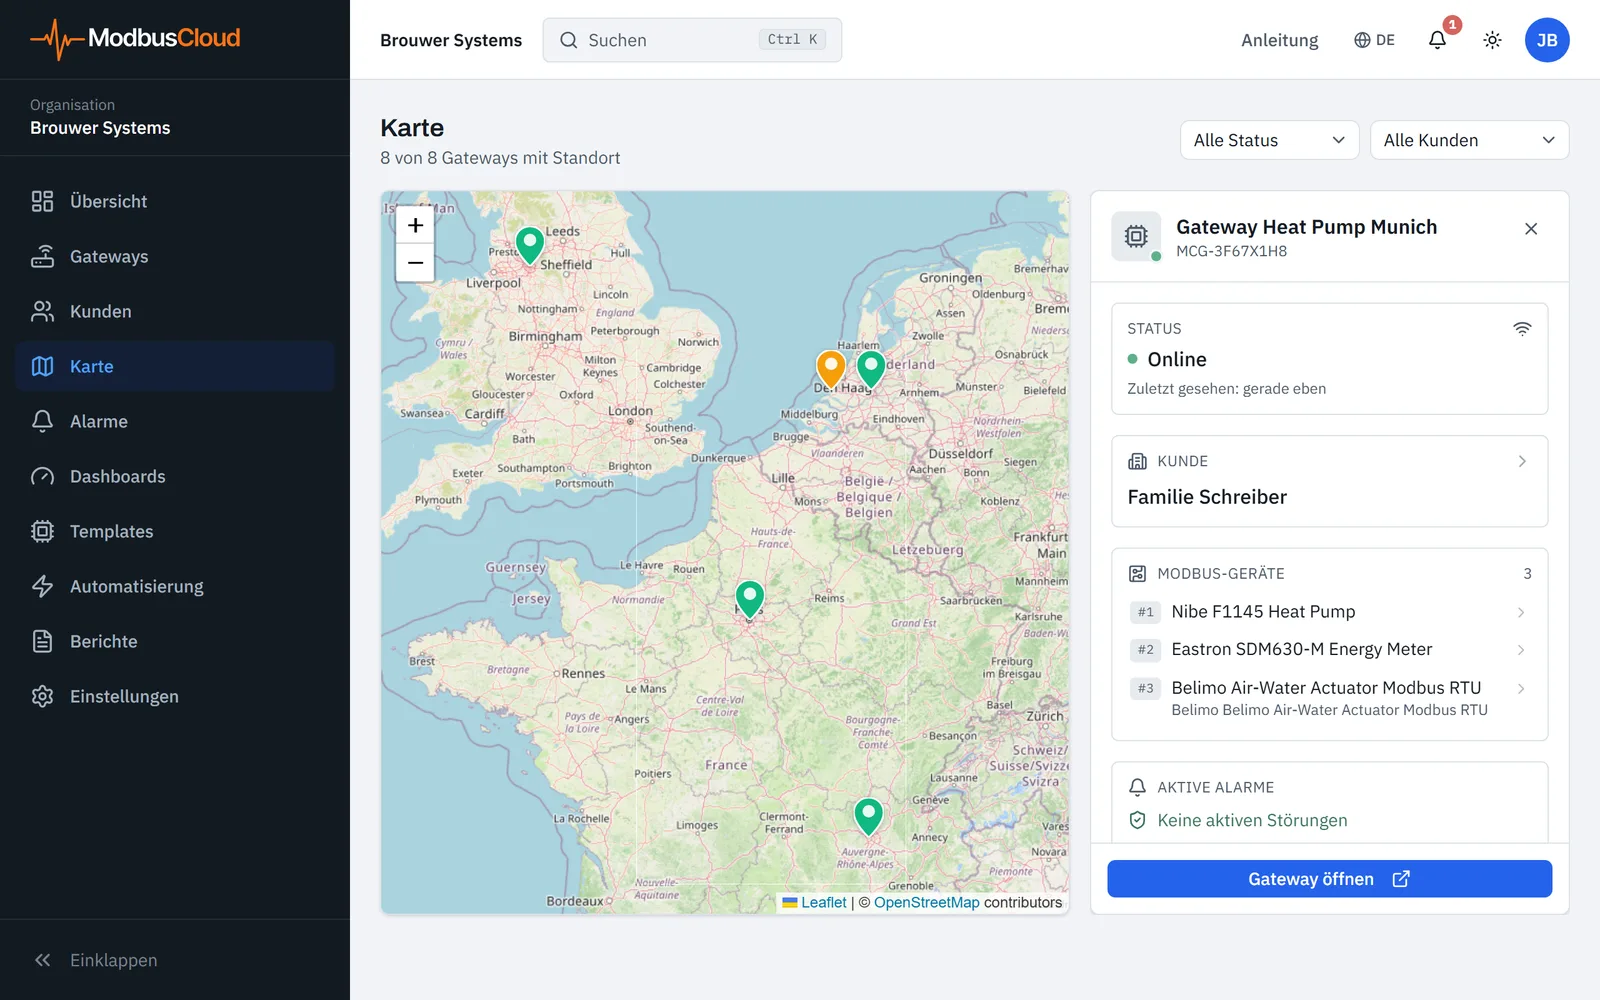Open the Familie Schreiber customer card

pos(1329,481)
